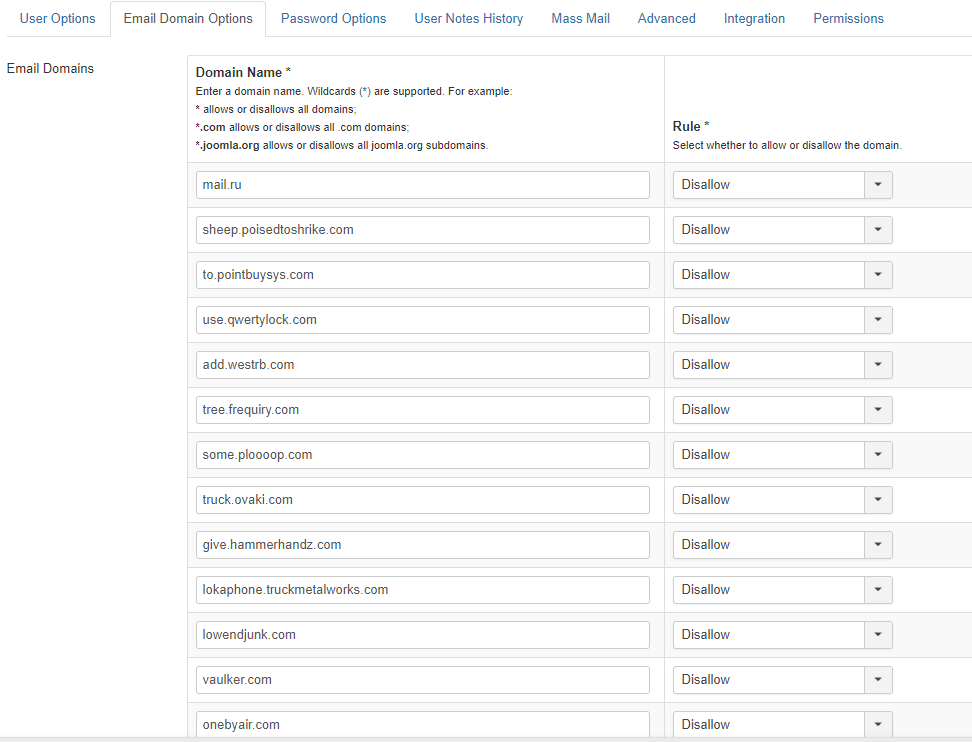This screenshot has width=972, height=742.
Task: Open the Rule dropdown for sheep.poisedtoshrike.com
Action: 782,230
